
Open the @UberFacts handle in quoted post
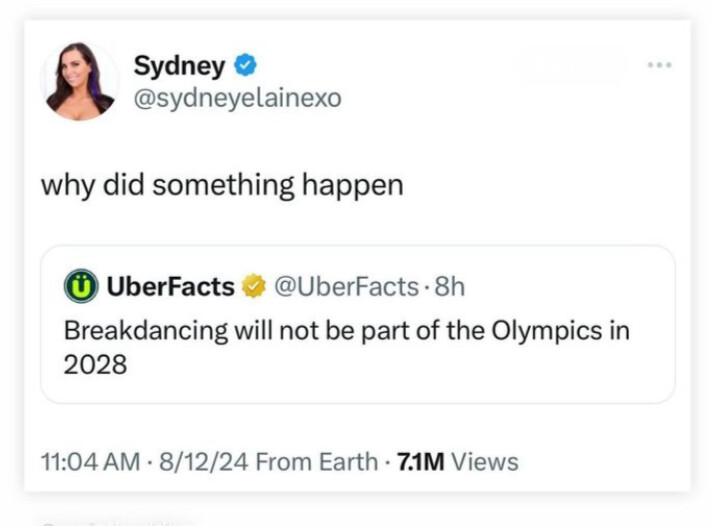point(345,287)
